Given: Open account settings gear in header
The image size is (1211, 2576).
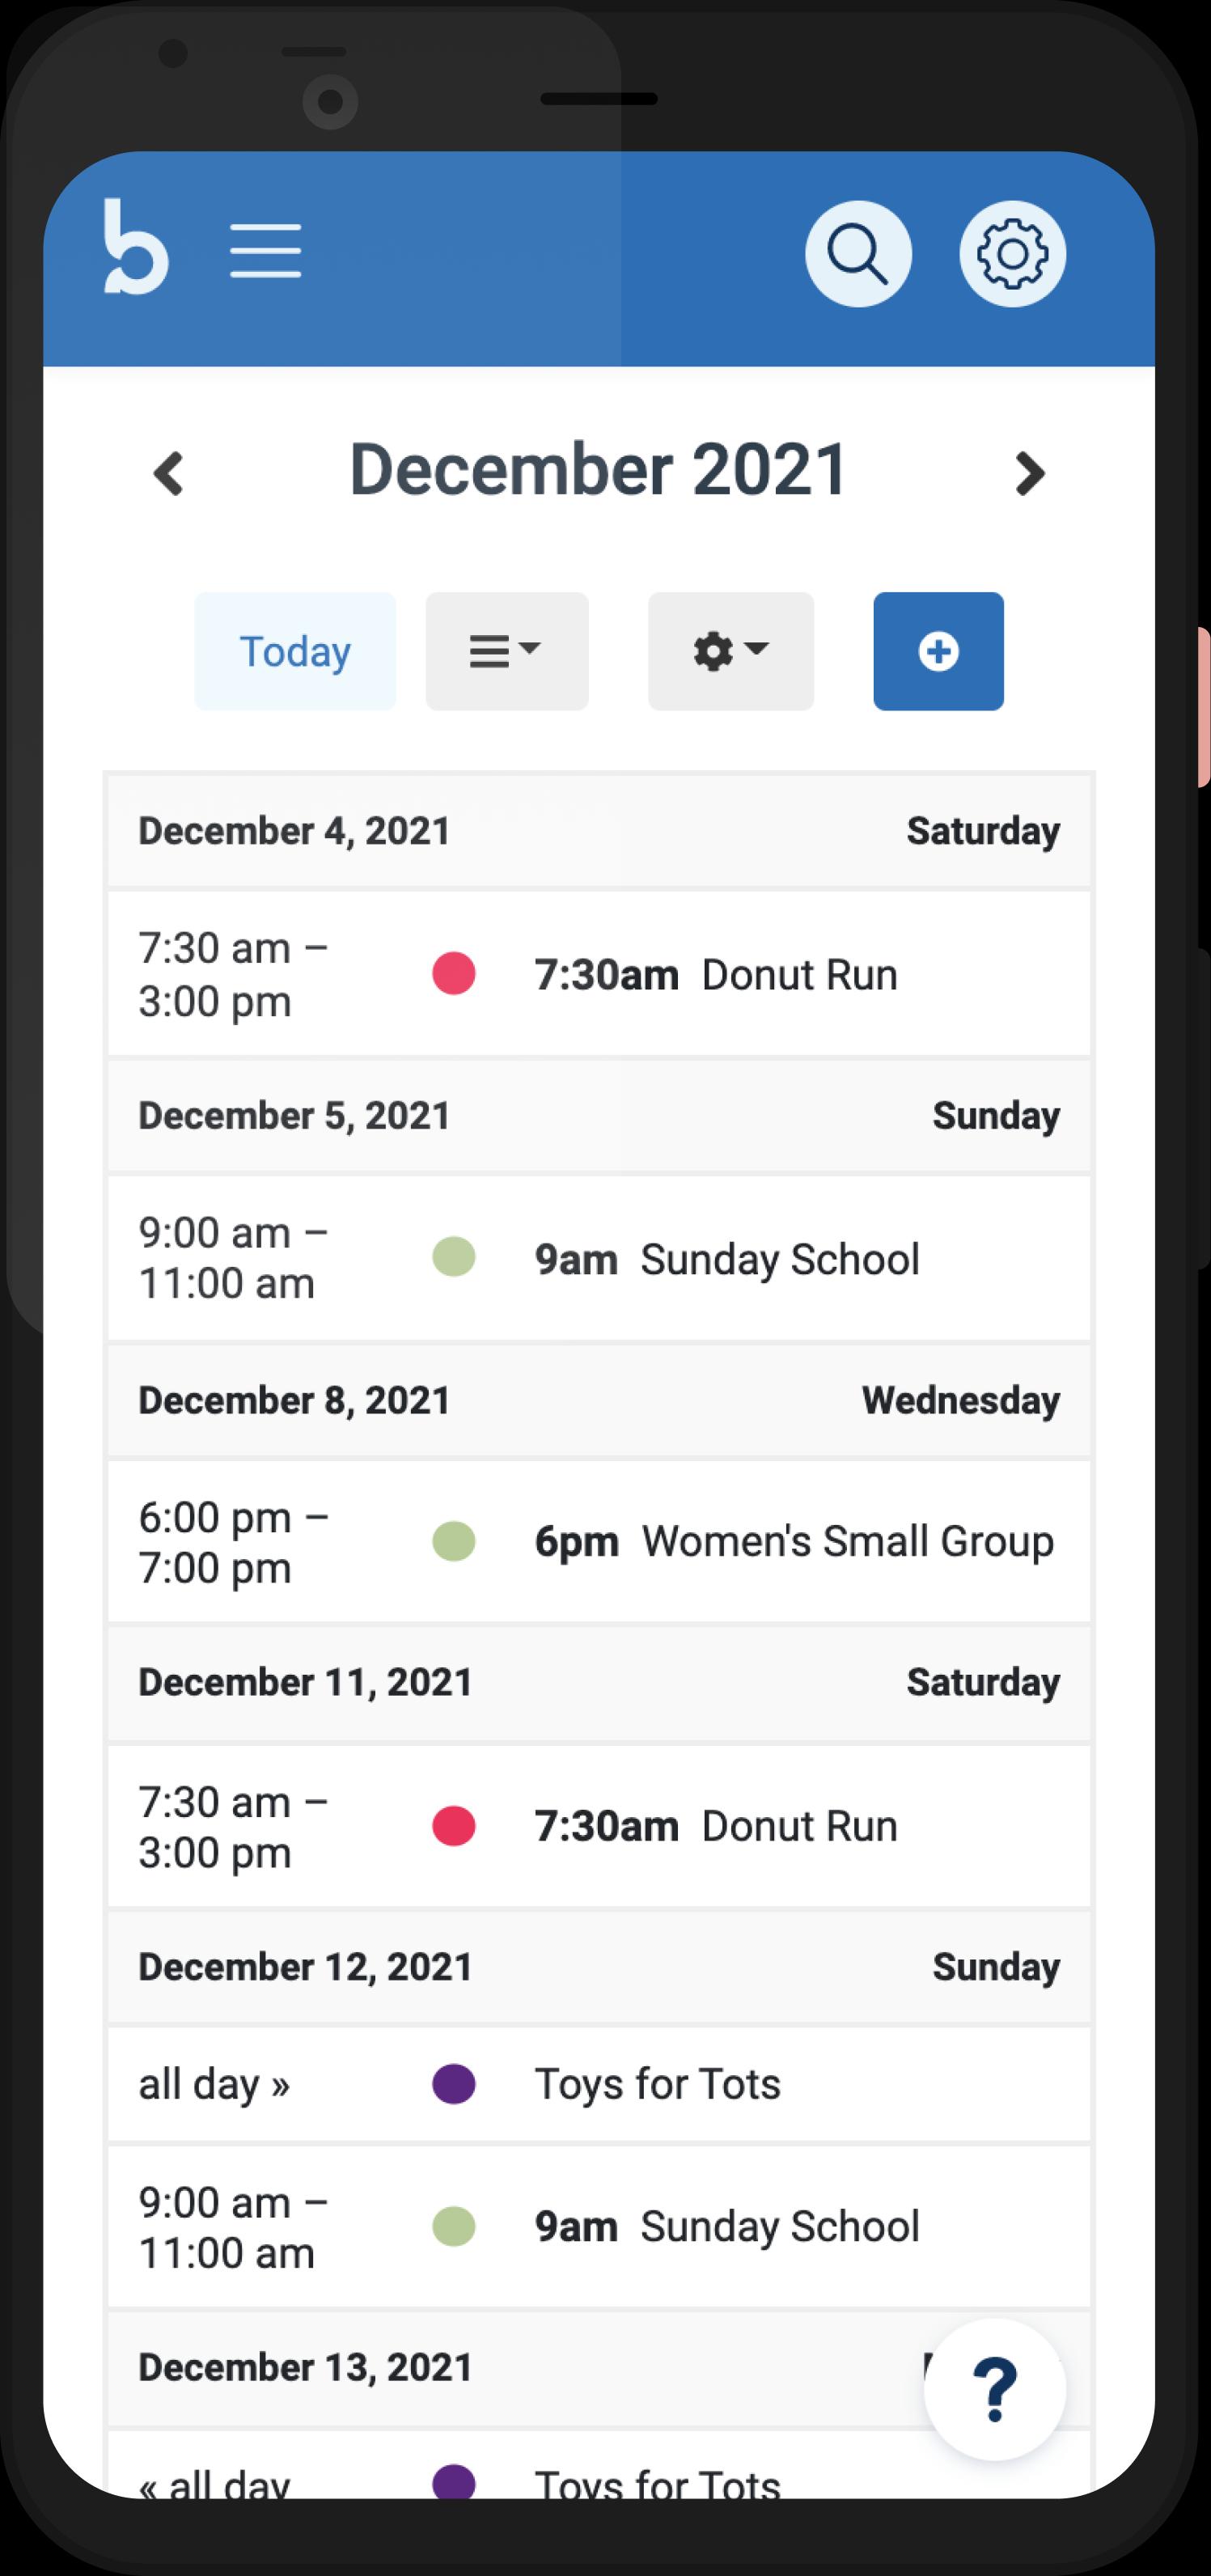Looking at the screenshot, I should (x=1012, y=254).
